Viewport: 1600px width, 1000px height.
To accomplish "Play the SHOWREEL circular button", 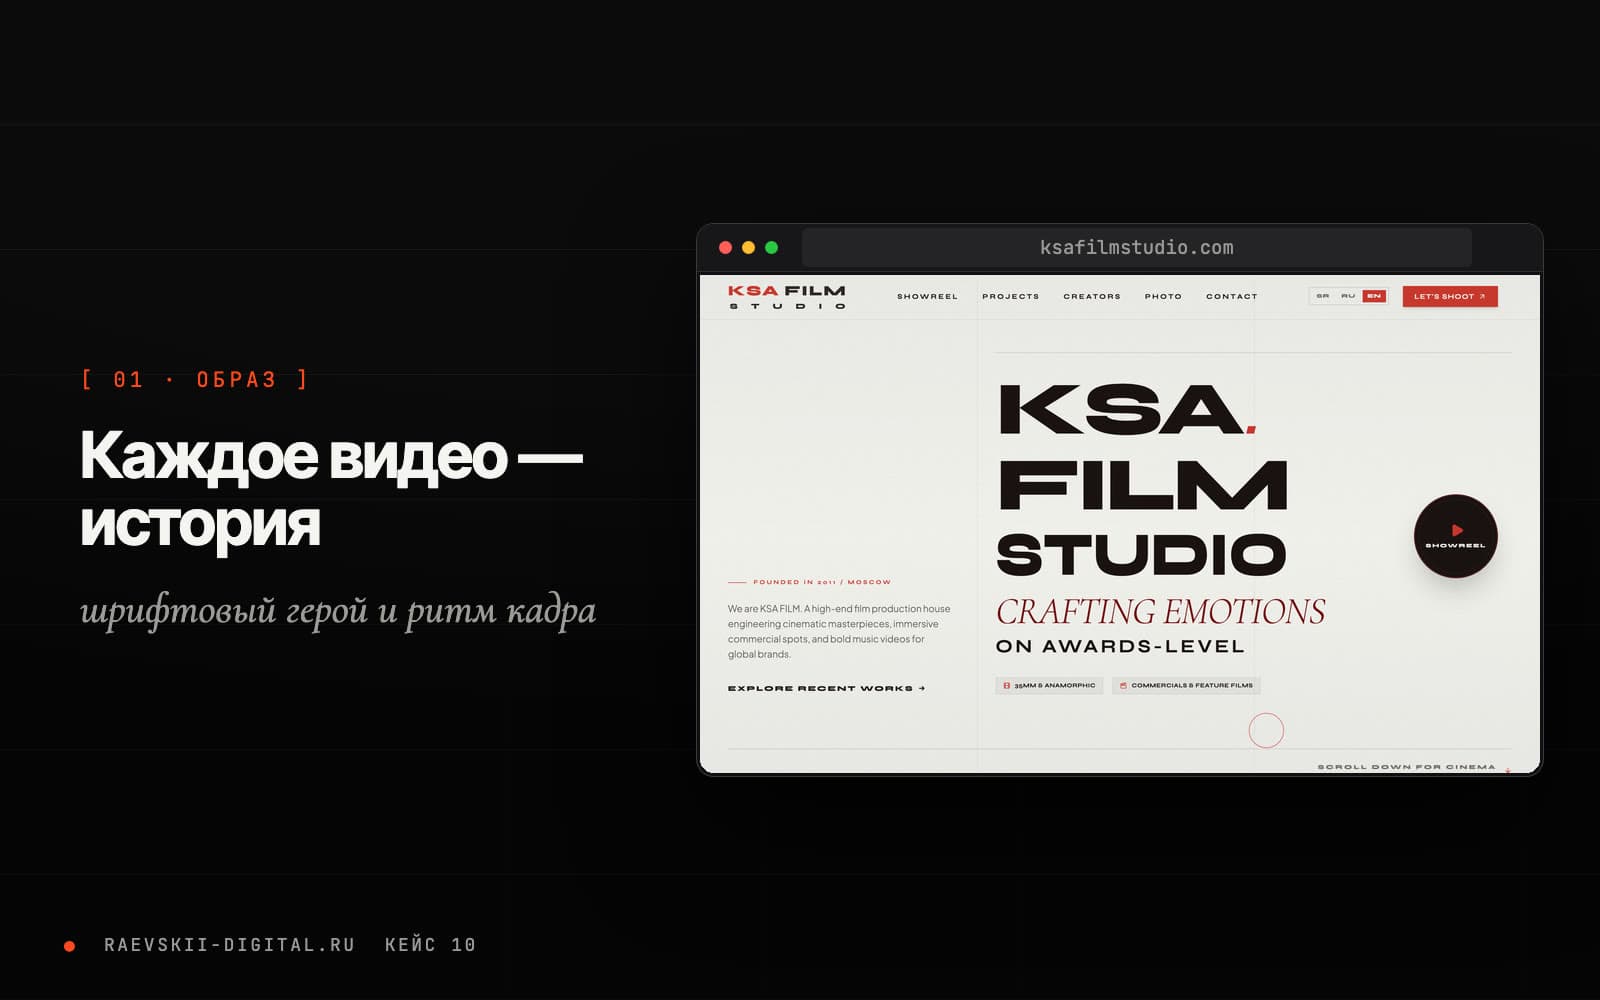I will pyautogui.click(x=1455, y=536).
